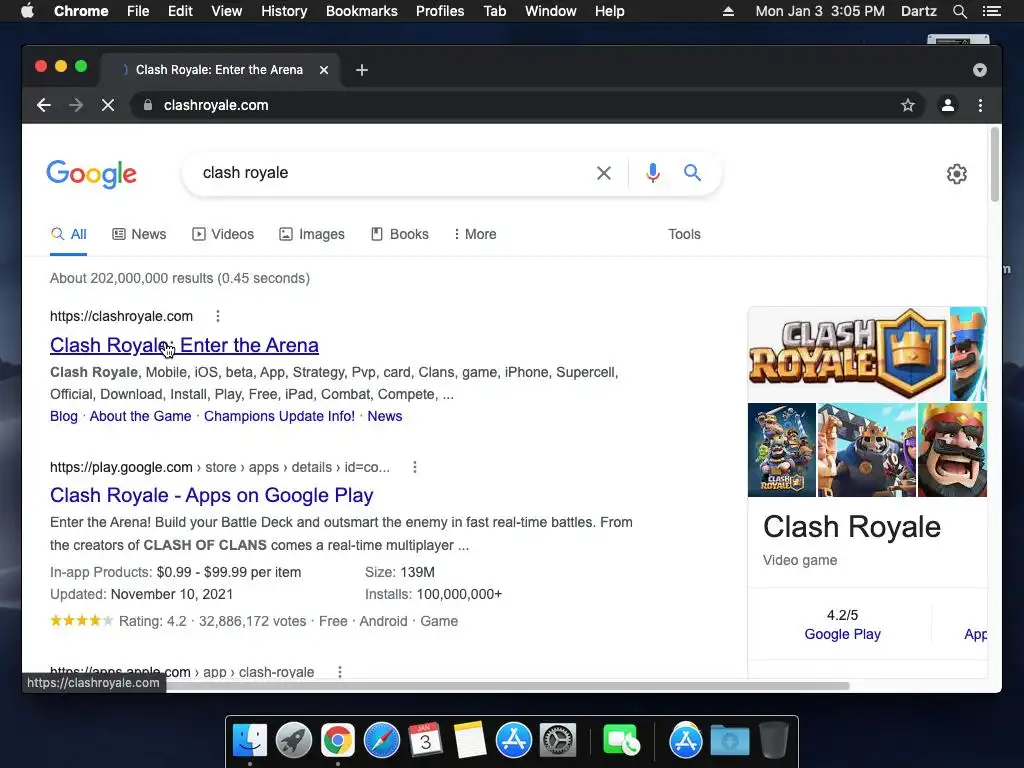Image resolution: width=1024 pixels, height=768 pixels.
Task: Open Notes from the Dock
Action: click(x=470, y=741)
